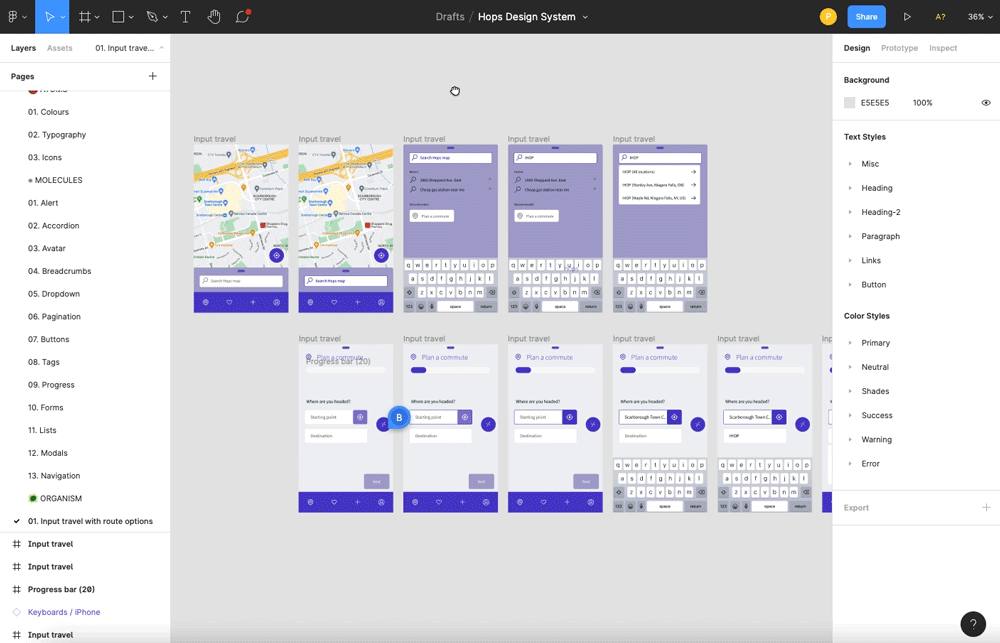Select 01. Input travel with route options page
This screenshot has height=643, width=1000.
tap(90, 521)
